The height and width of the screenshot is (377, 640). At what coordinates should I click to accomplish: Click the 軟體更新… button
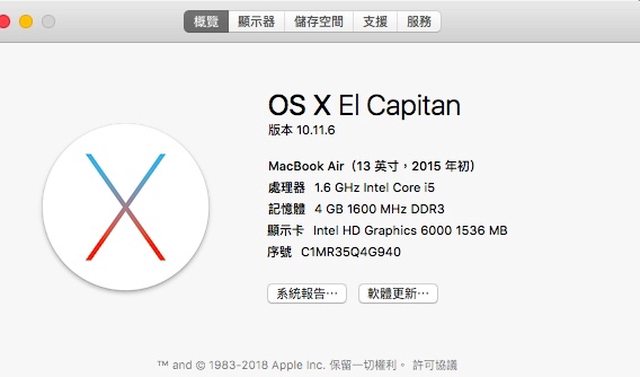coord(398,293)
